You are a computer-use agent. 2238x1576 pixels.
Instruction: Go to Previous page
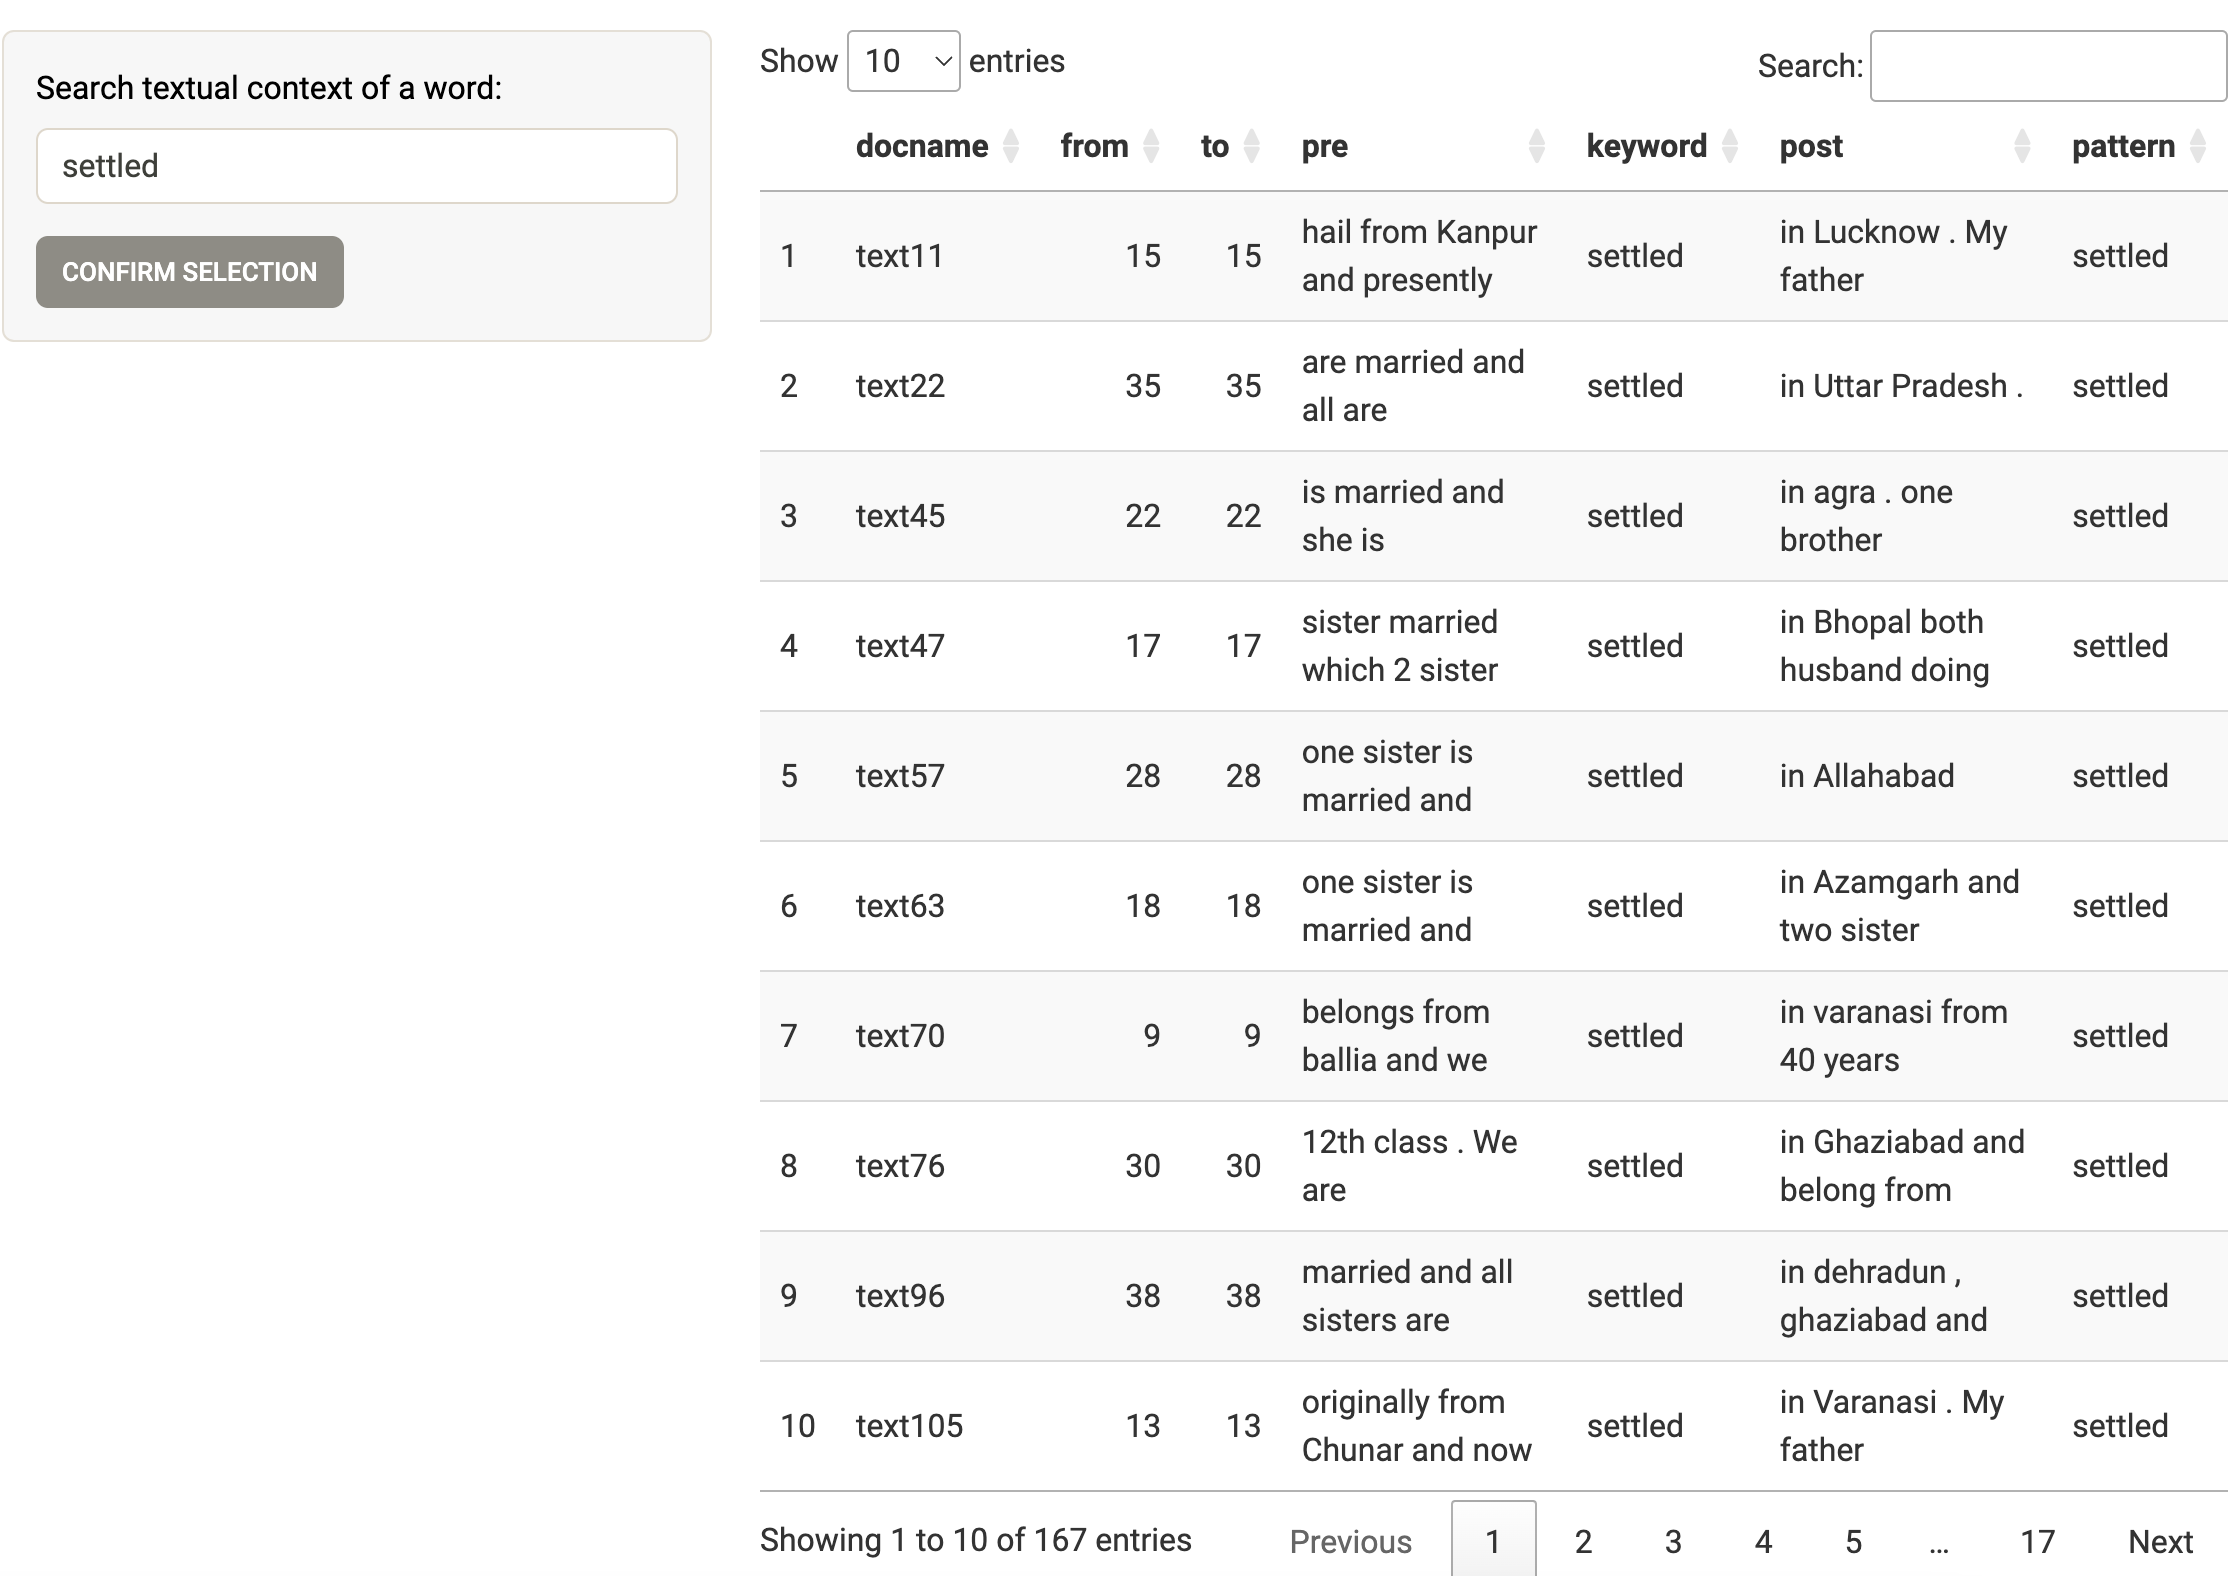point(1351,1541)
